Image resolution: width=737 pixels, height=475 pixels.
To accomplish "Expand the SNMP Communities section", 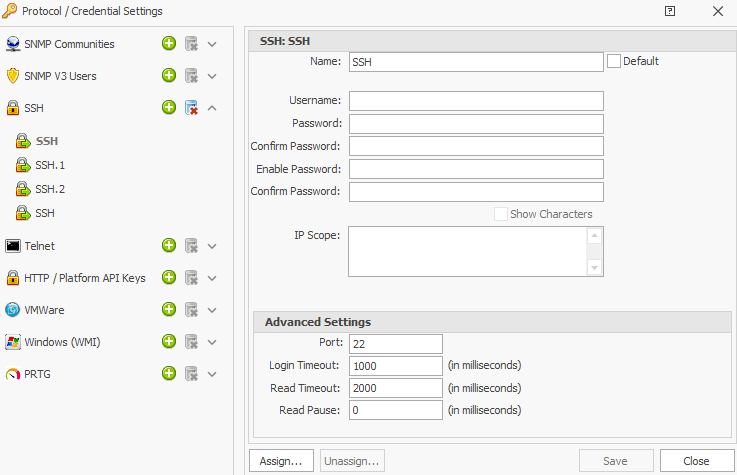I will tap(212, 44).
